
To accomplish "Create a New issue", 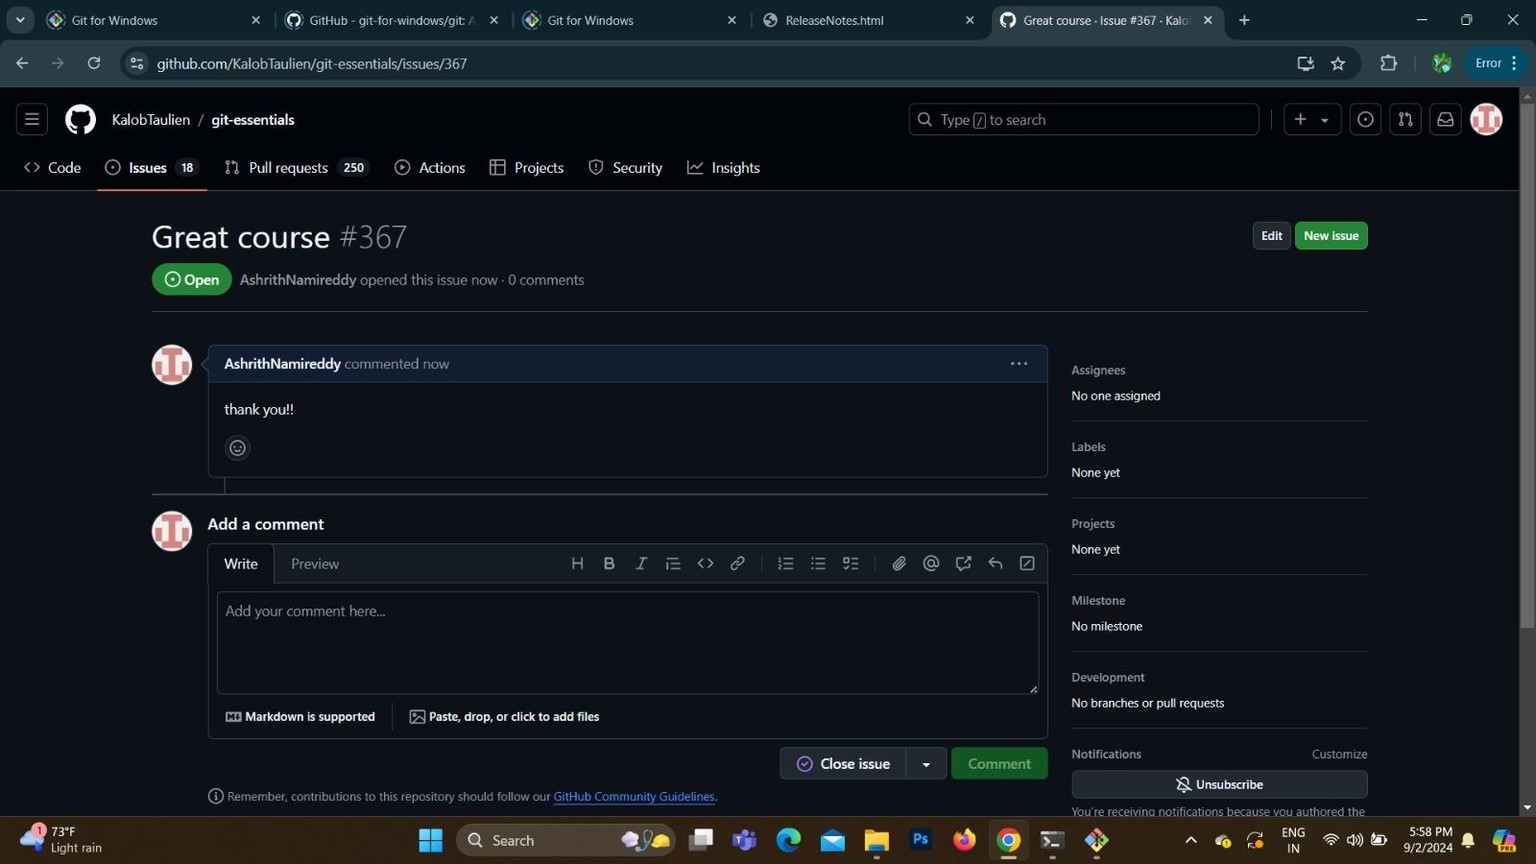I will pyautogui.click(x=1331, y=236).
